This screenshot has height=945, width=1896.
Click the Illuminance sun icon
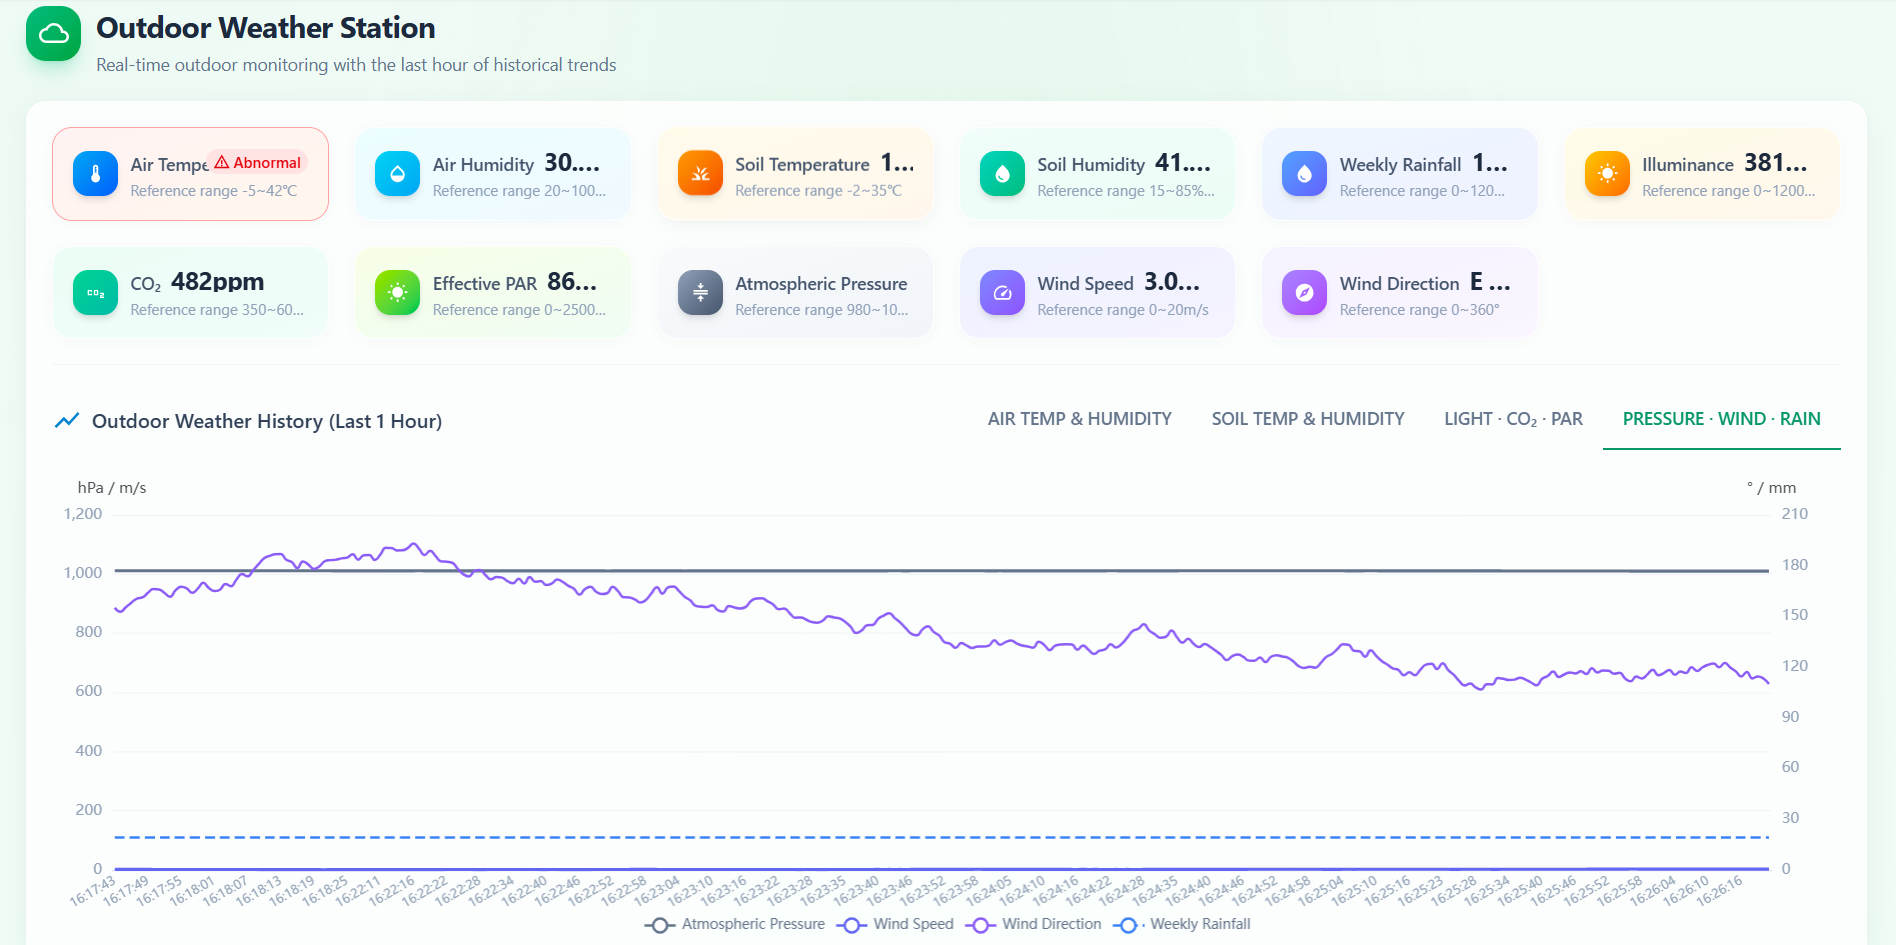click(1607, 174)
